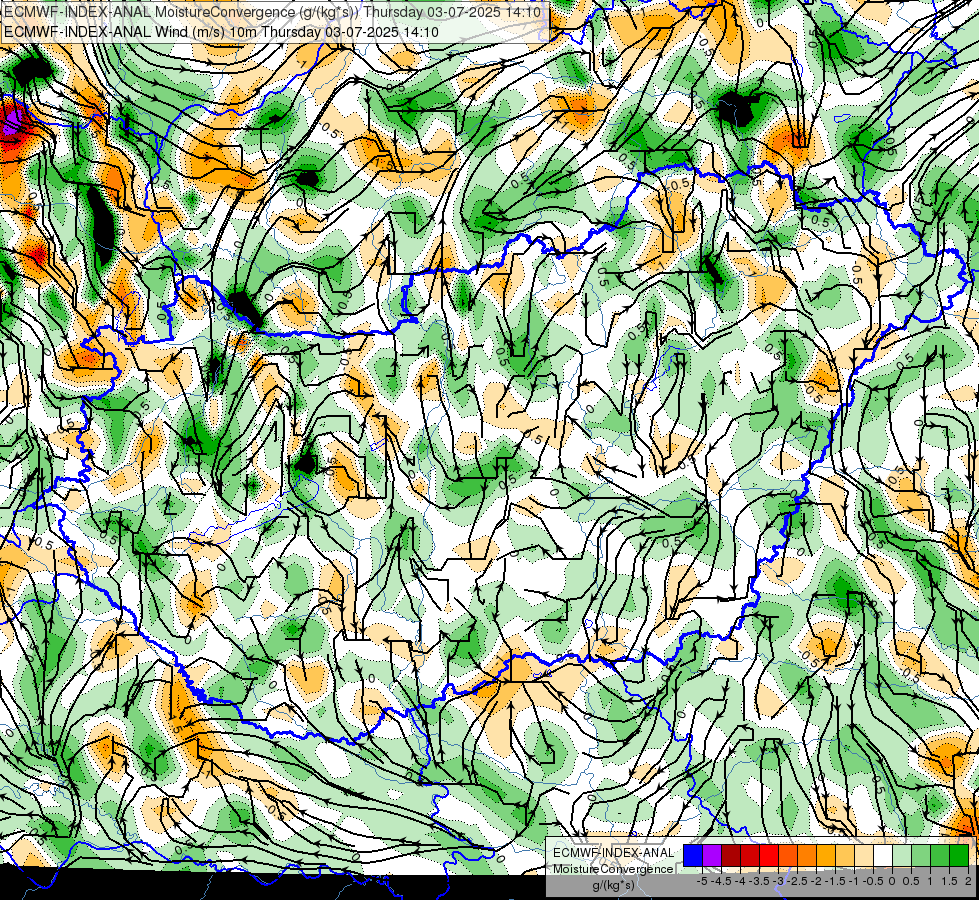
Task: Click the legend's g/(kg*s) unit label
Action: [613, 886]
